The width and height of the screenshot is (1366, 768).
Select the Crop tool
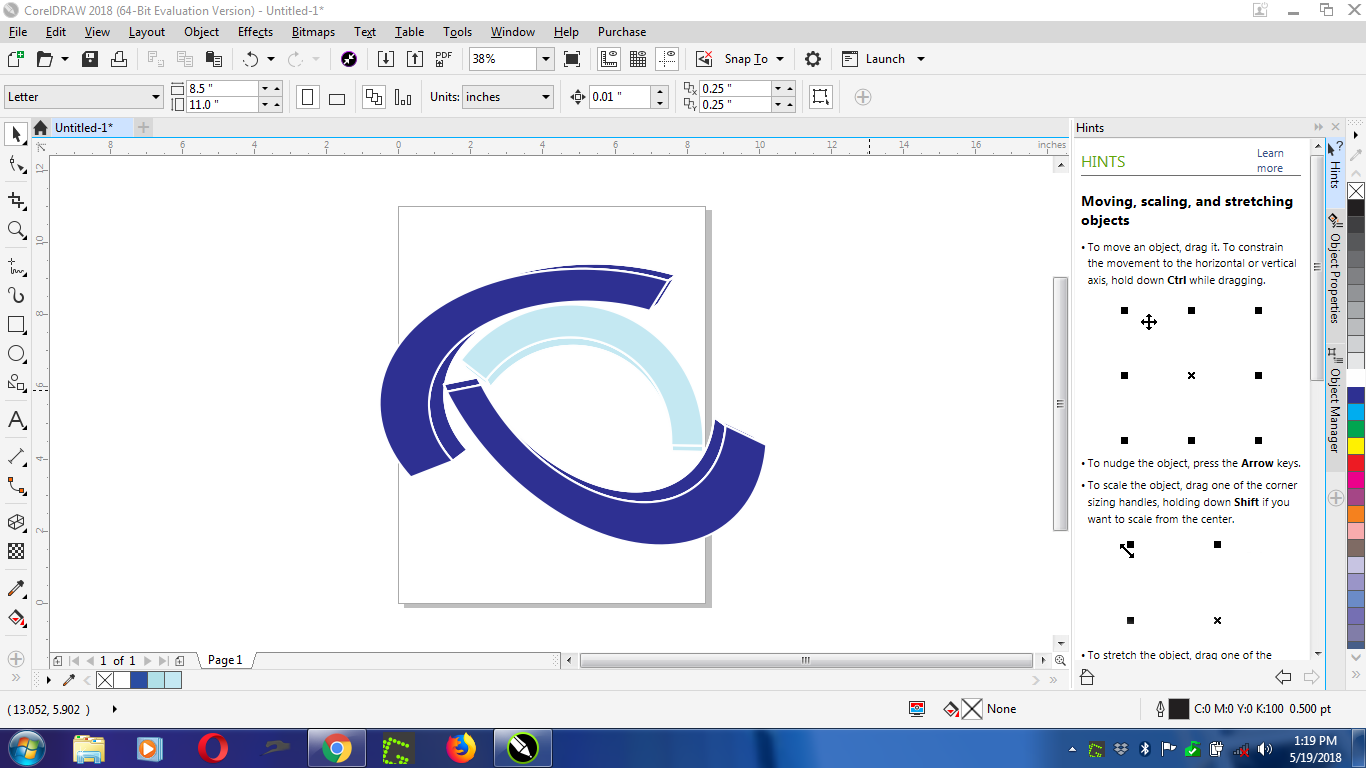(16, 200)
